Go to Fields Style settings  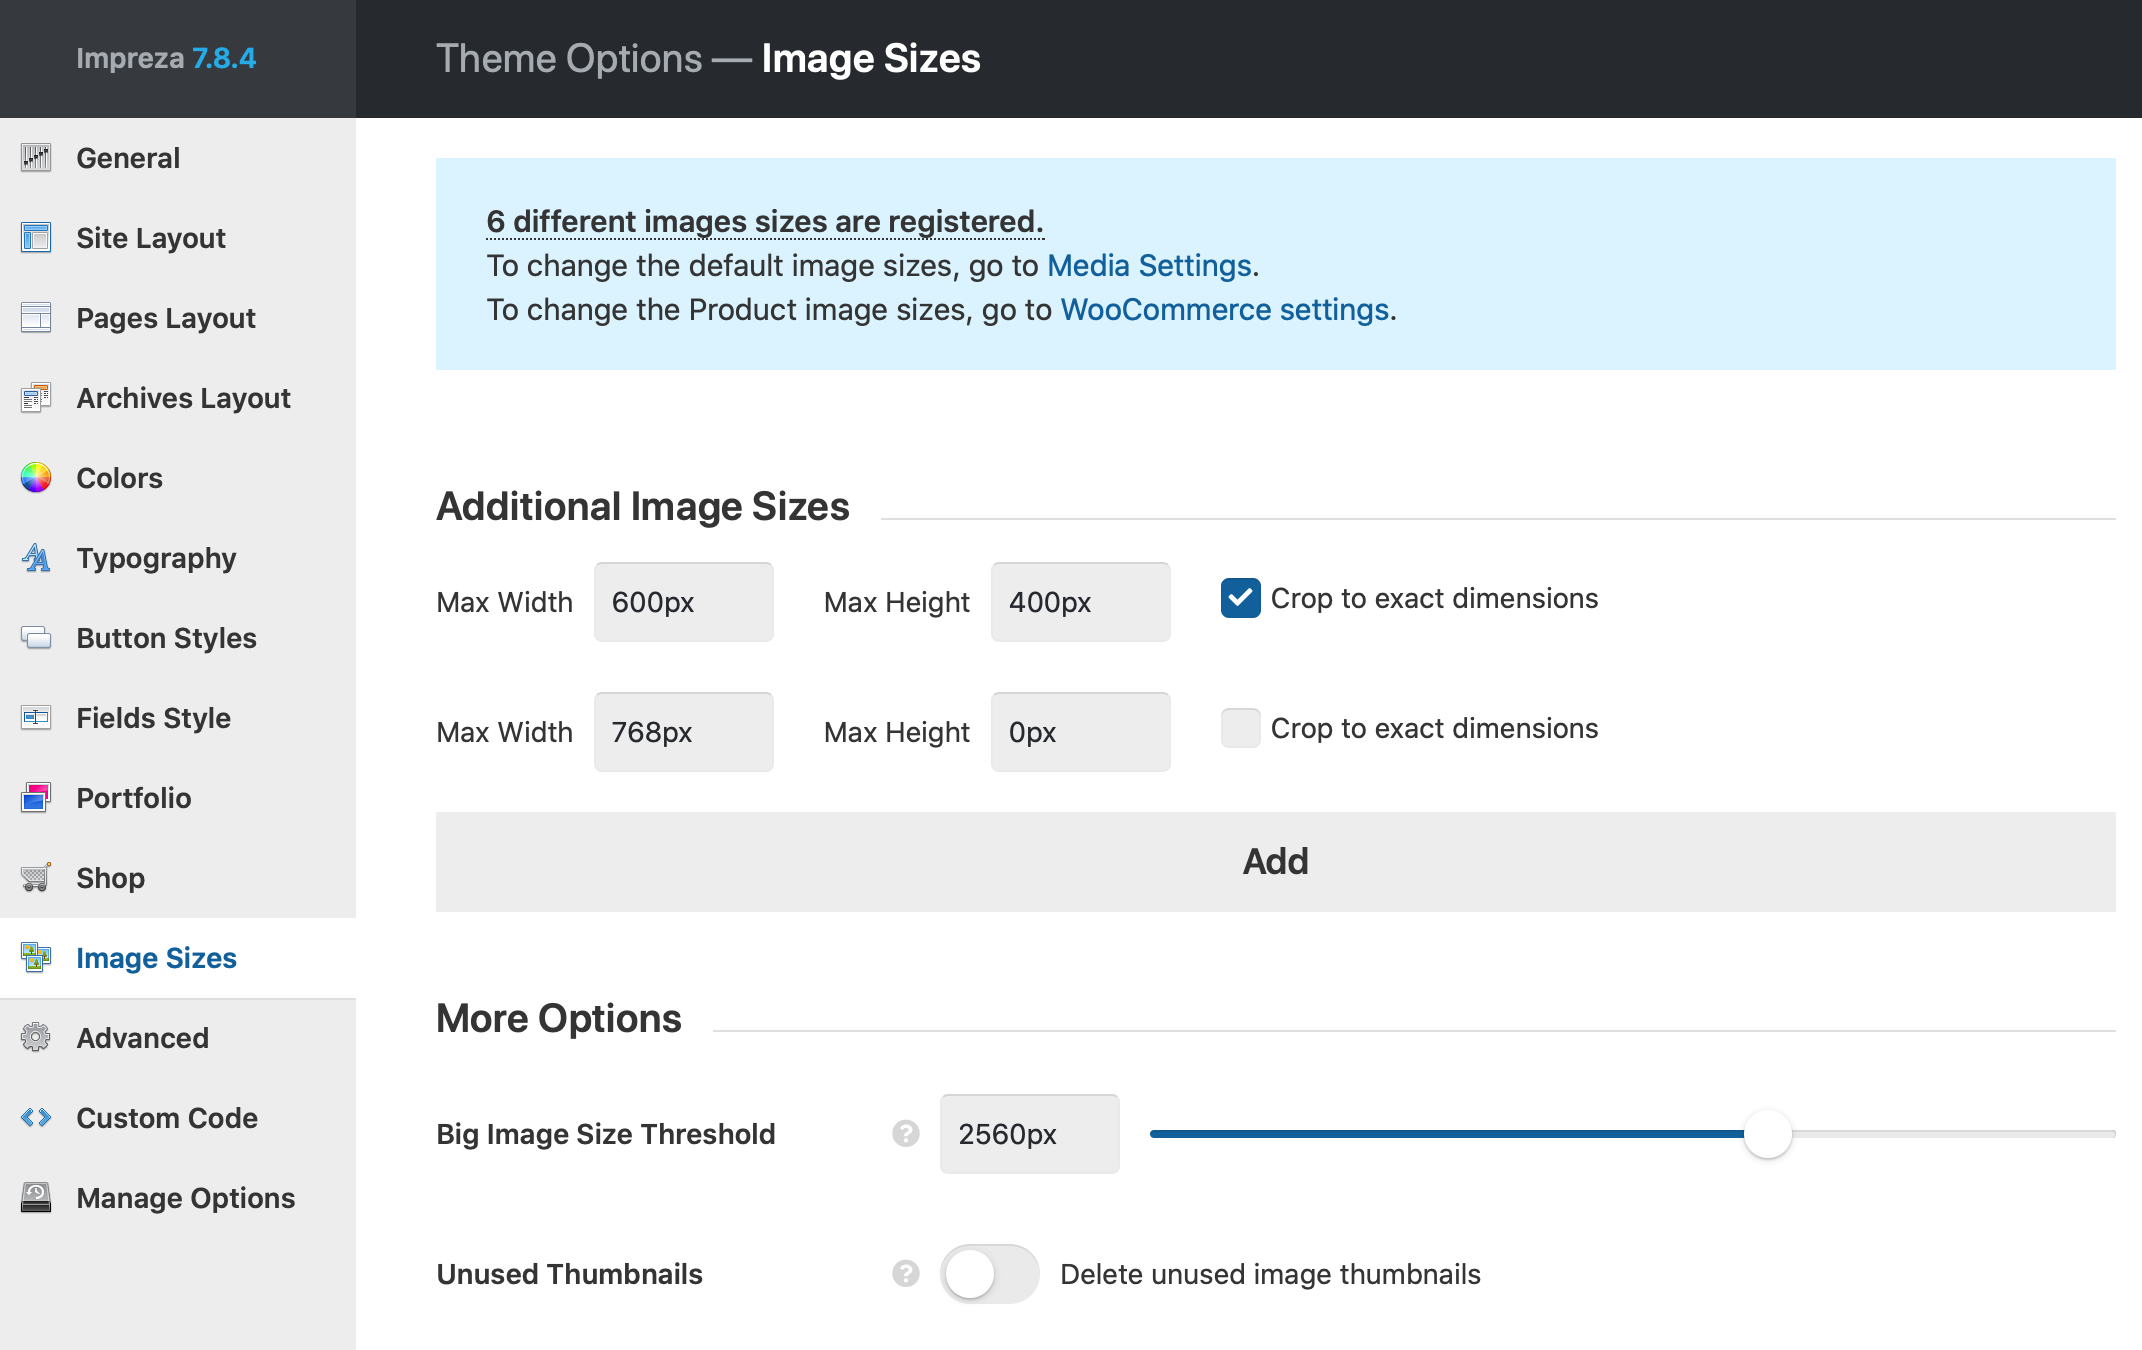click(178, 718)
